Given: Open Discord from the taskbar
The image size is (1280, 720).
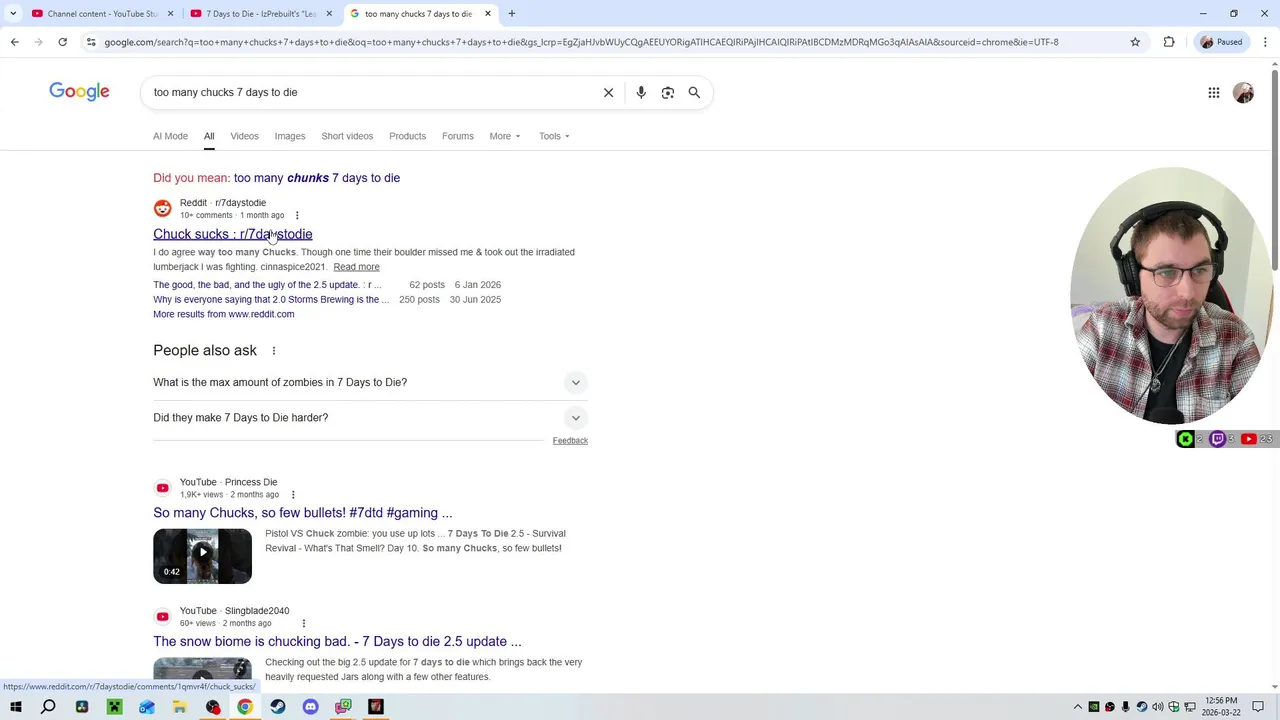Looking at the screenshot, I should [x=310, y=707].
